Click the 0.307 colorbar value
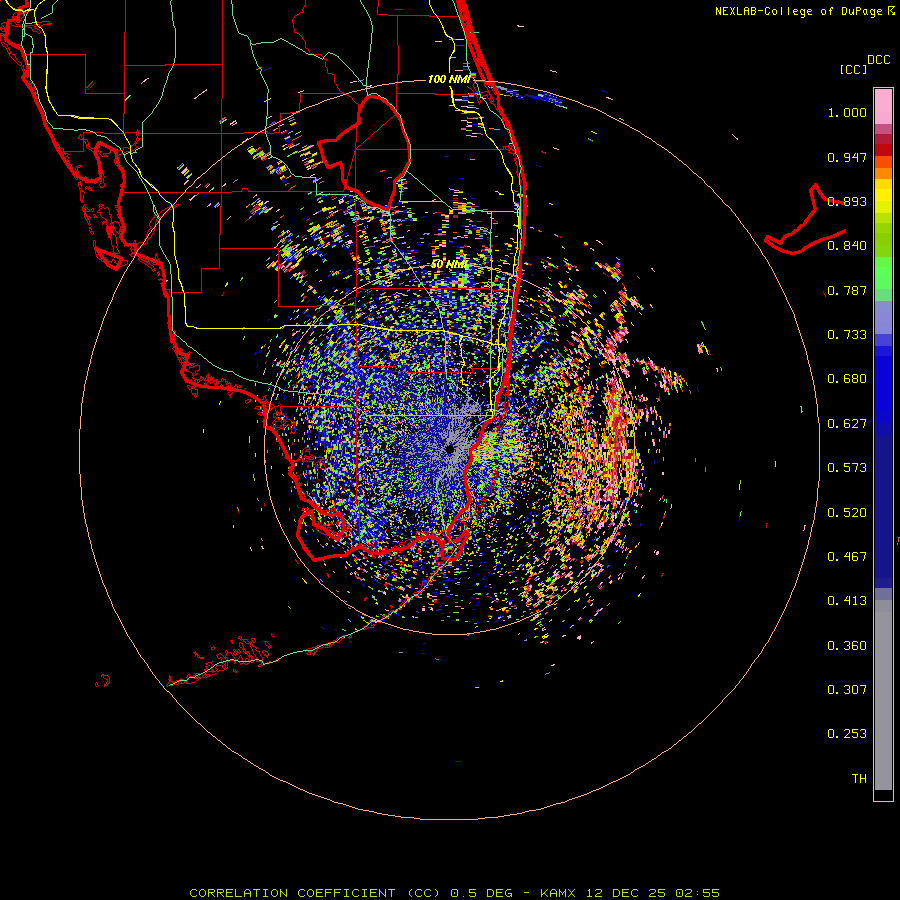Image resolution: width=900 pixels, height=900 pixels. 847,690
